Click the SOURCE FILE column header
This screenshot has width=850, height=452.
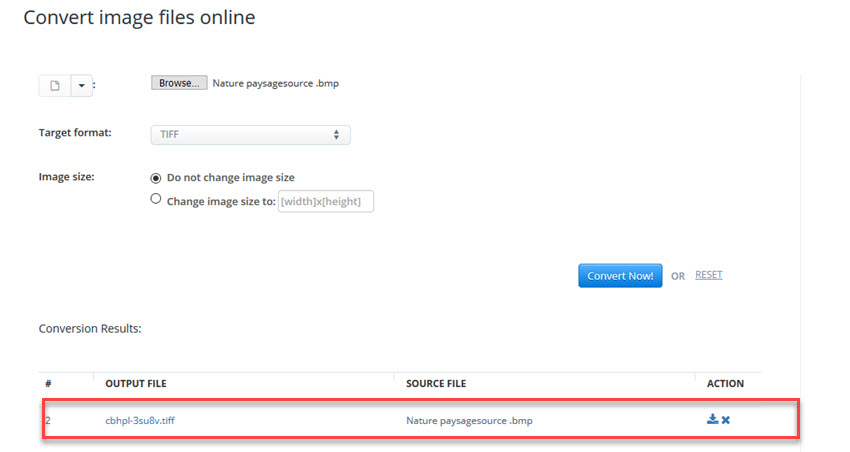(x=436, y=384)
